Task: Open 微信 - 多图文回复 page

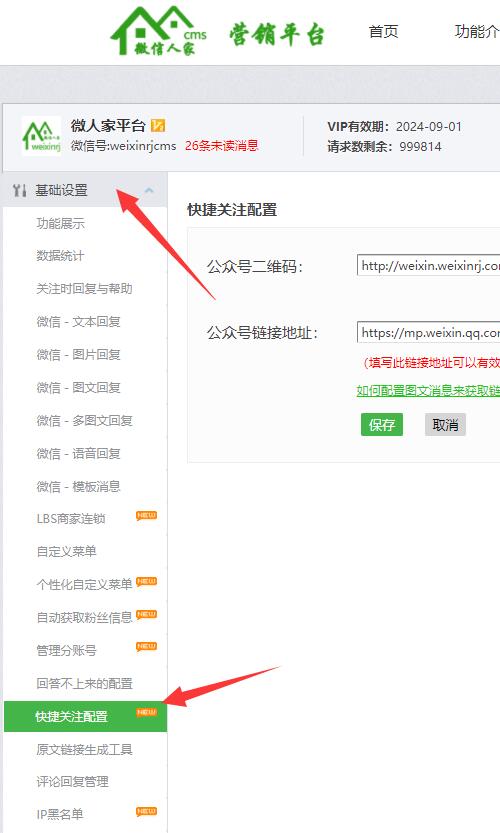Action: coord(84,420)
